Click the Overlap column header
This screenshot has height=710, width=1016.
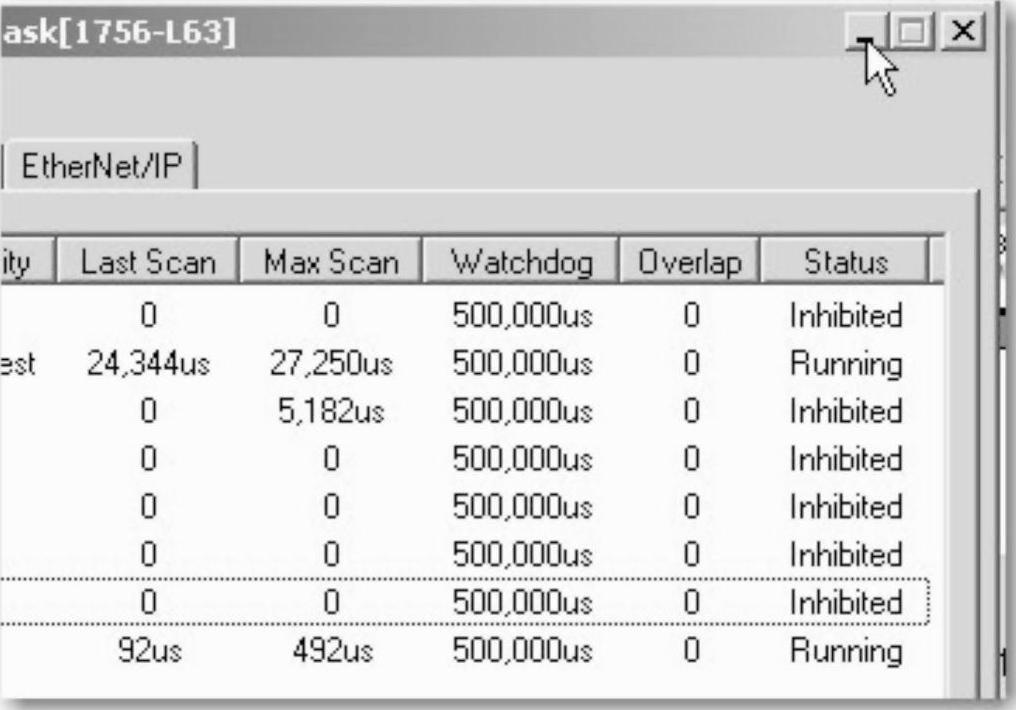pyautogui.click(x=691, y=263)
